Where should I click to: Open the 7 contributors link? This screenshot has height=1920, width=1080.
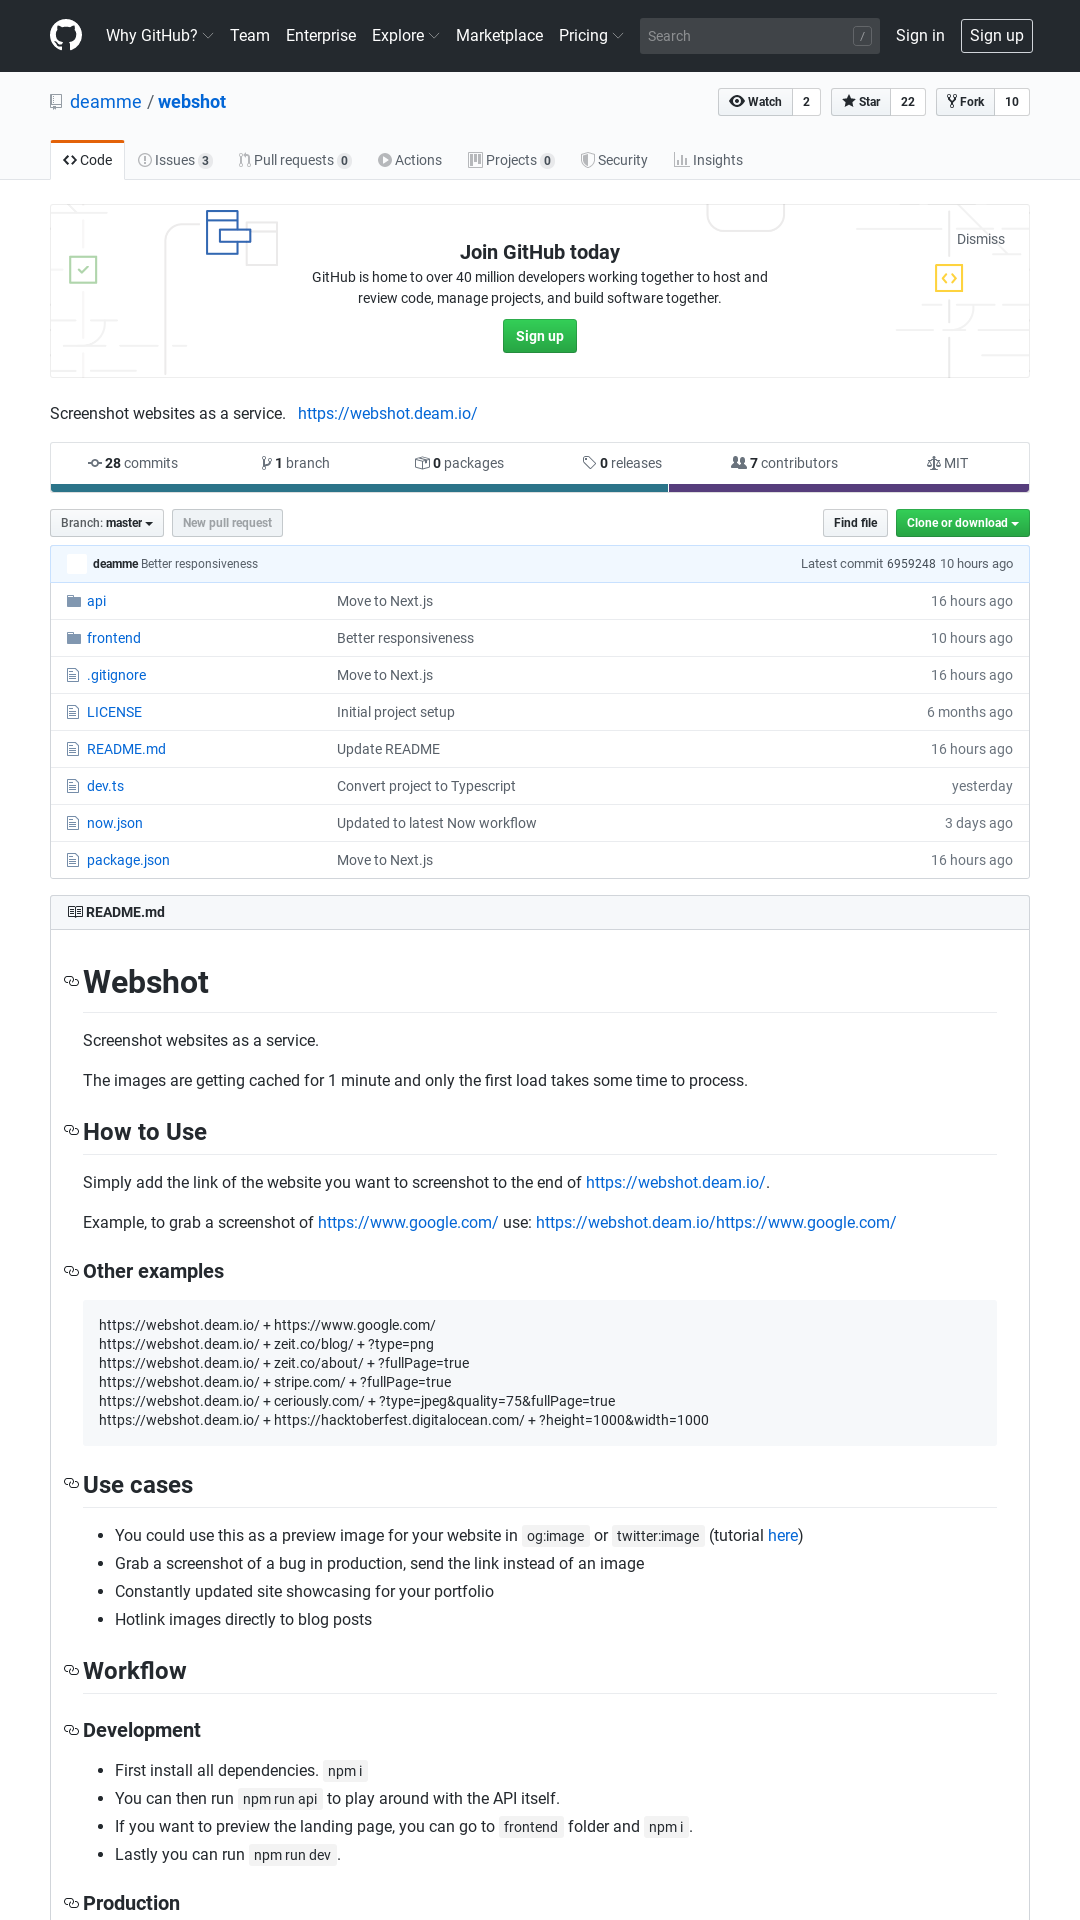coord(785,463)
